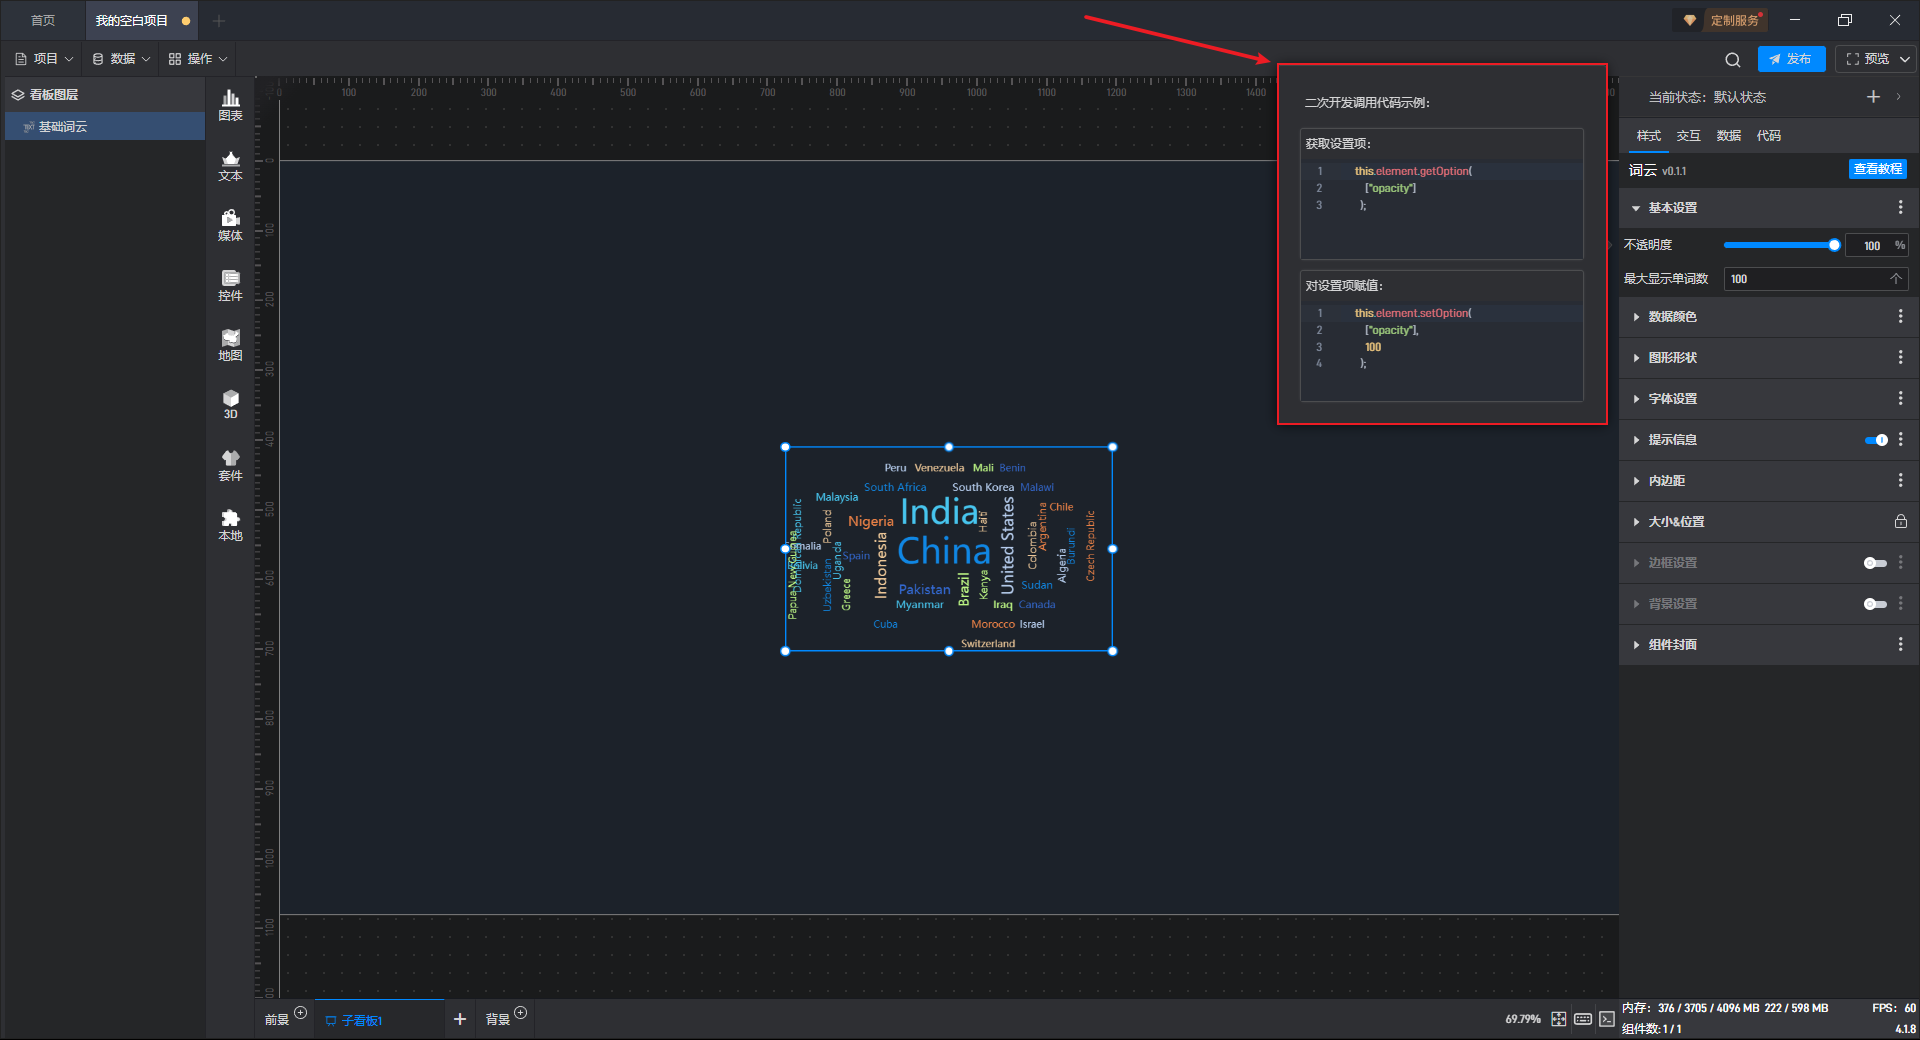Click the 不透明度 opacity slider handle
The image size is (1920, 1040).
point(1834,245)
